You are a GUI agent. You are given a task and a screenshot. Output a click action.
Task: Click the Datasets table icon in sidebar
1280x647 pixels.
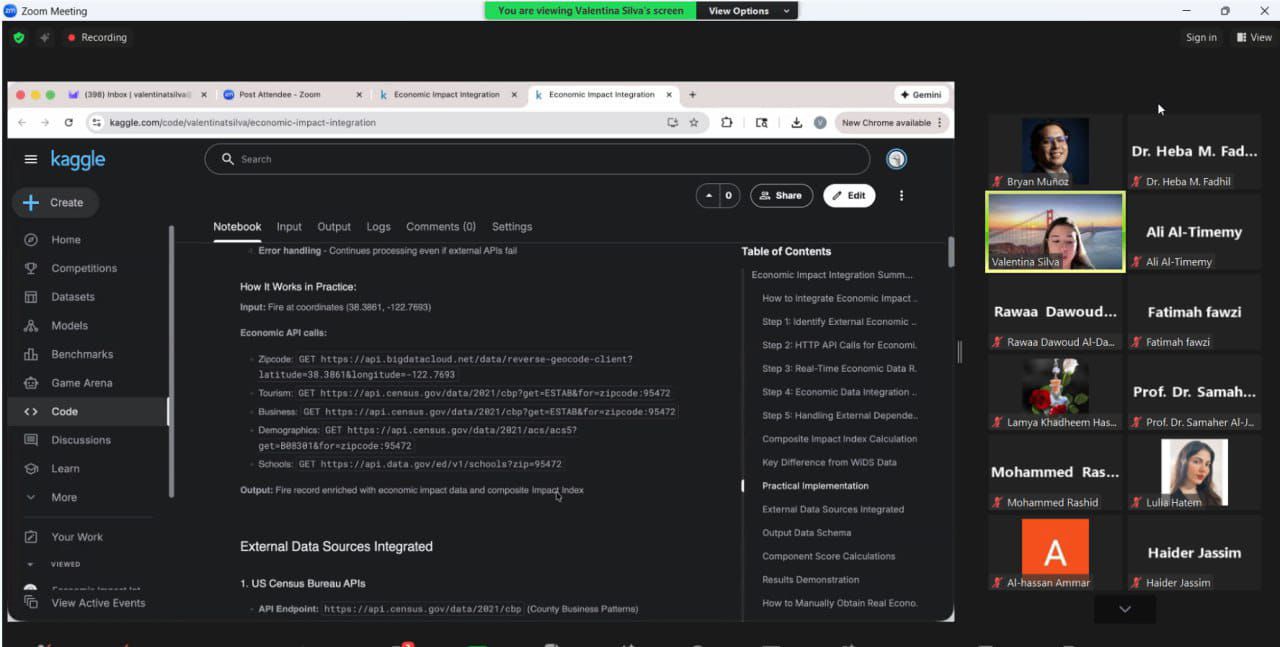[31, 297]
